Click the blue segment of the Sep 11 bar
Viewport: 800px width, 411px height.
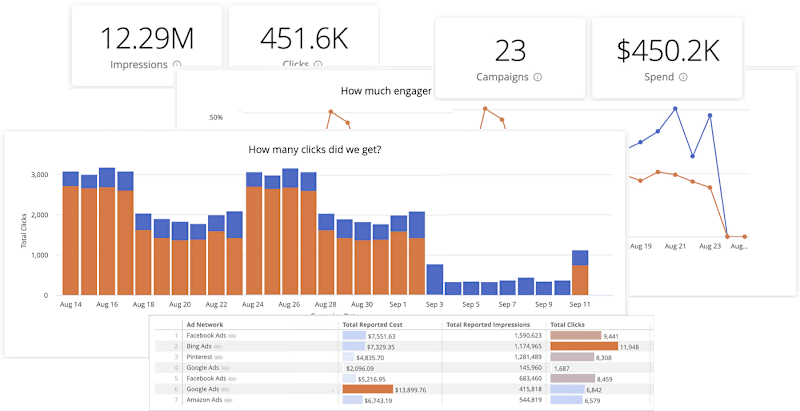point(580,258)
